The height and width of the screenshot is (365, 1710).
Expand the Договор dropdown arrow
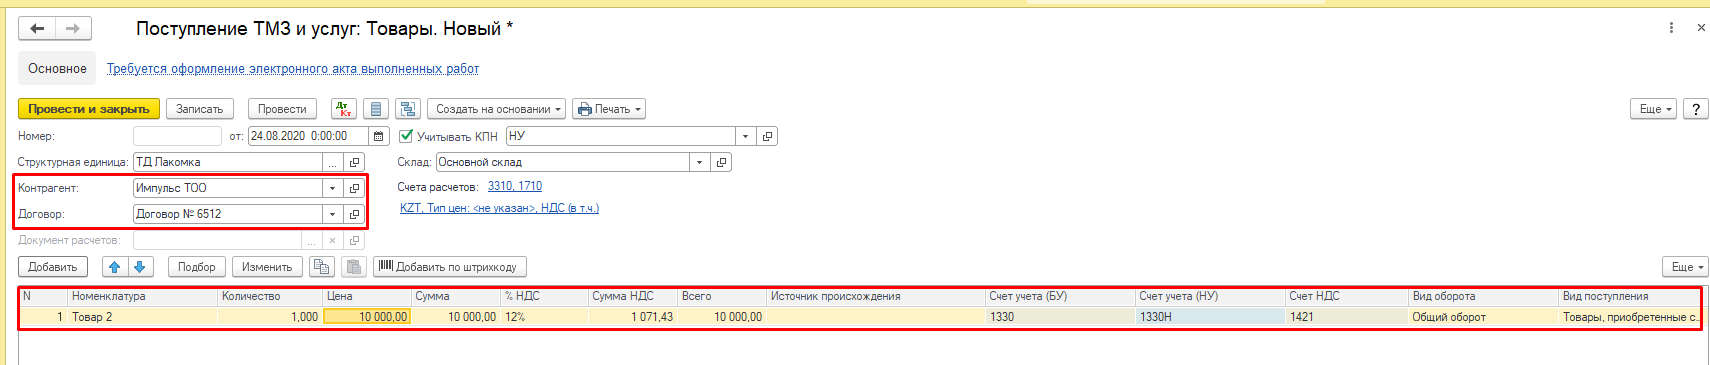332,214
